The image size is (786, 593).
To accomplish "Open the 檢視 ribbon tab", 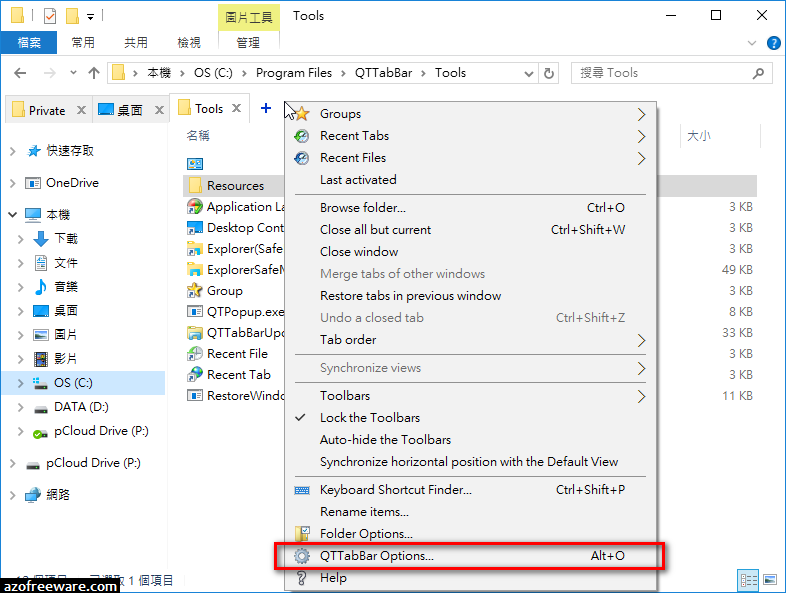I will [x=189, y=43].
